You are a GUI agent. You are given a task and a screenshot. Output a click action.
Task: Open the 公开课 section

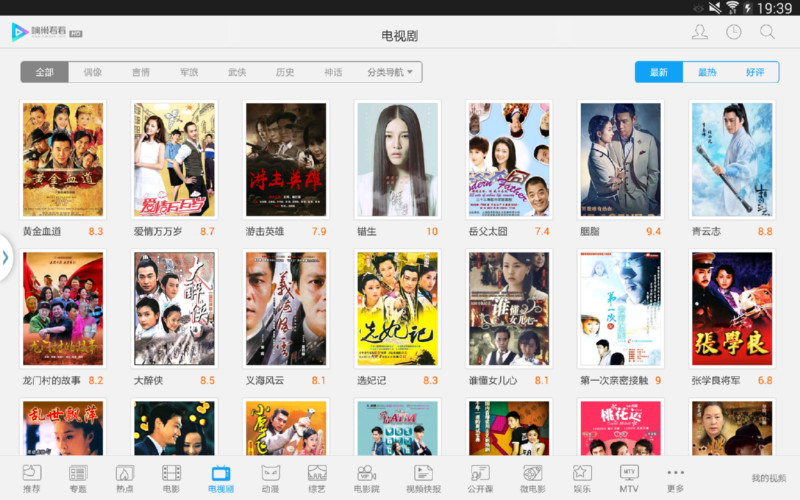(x=480, y=479)
